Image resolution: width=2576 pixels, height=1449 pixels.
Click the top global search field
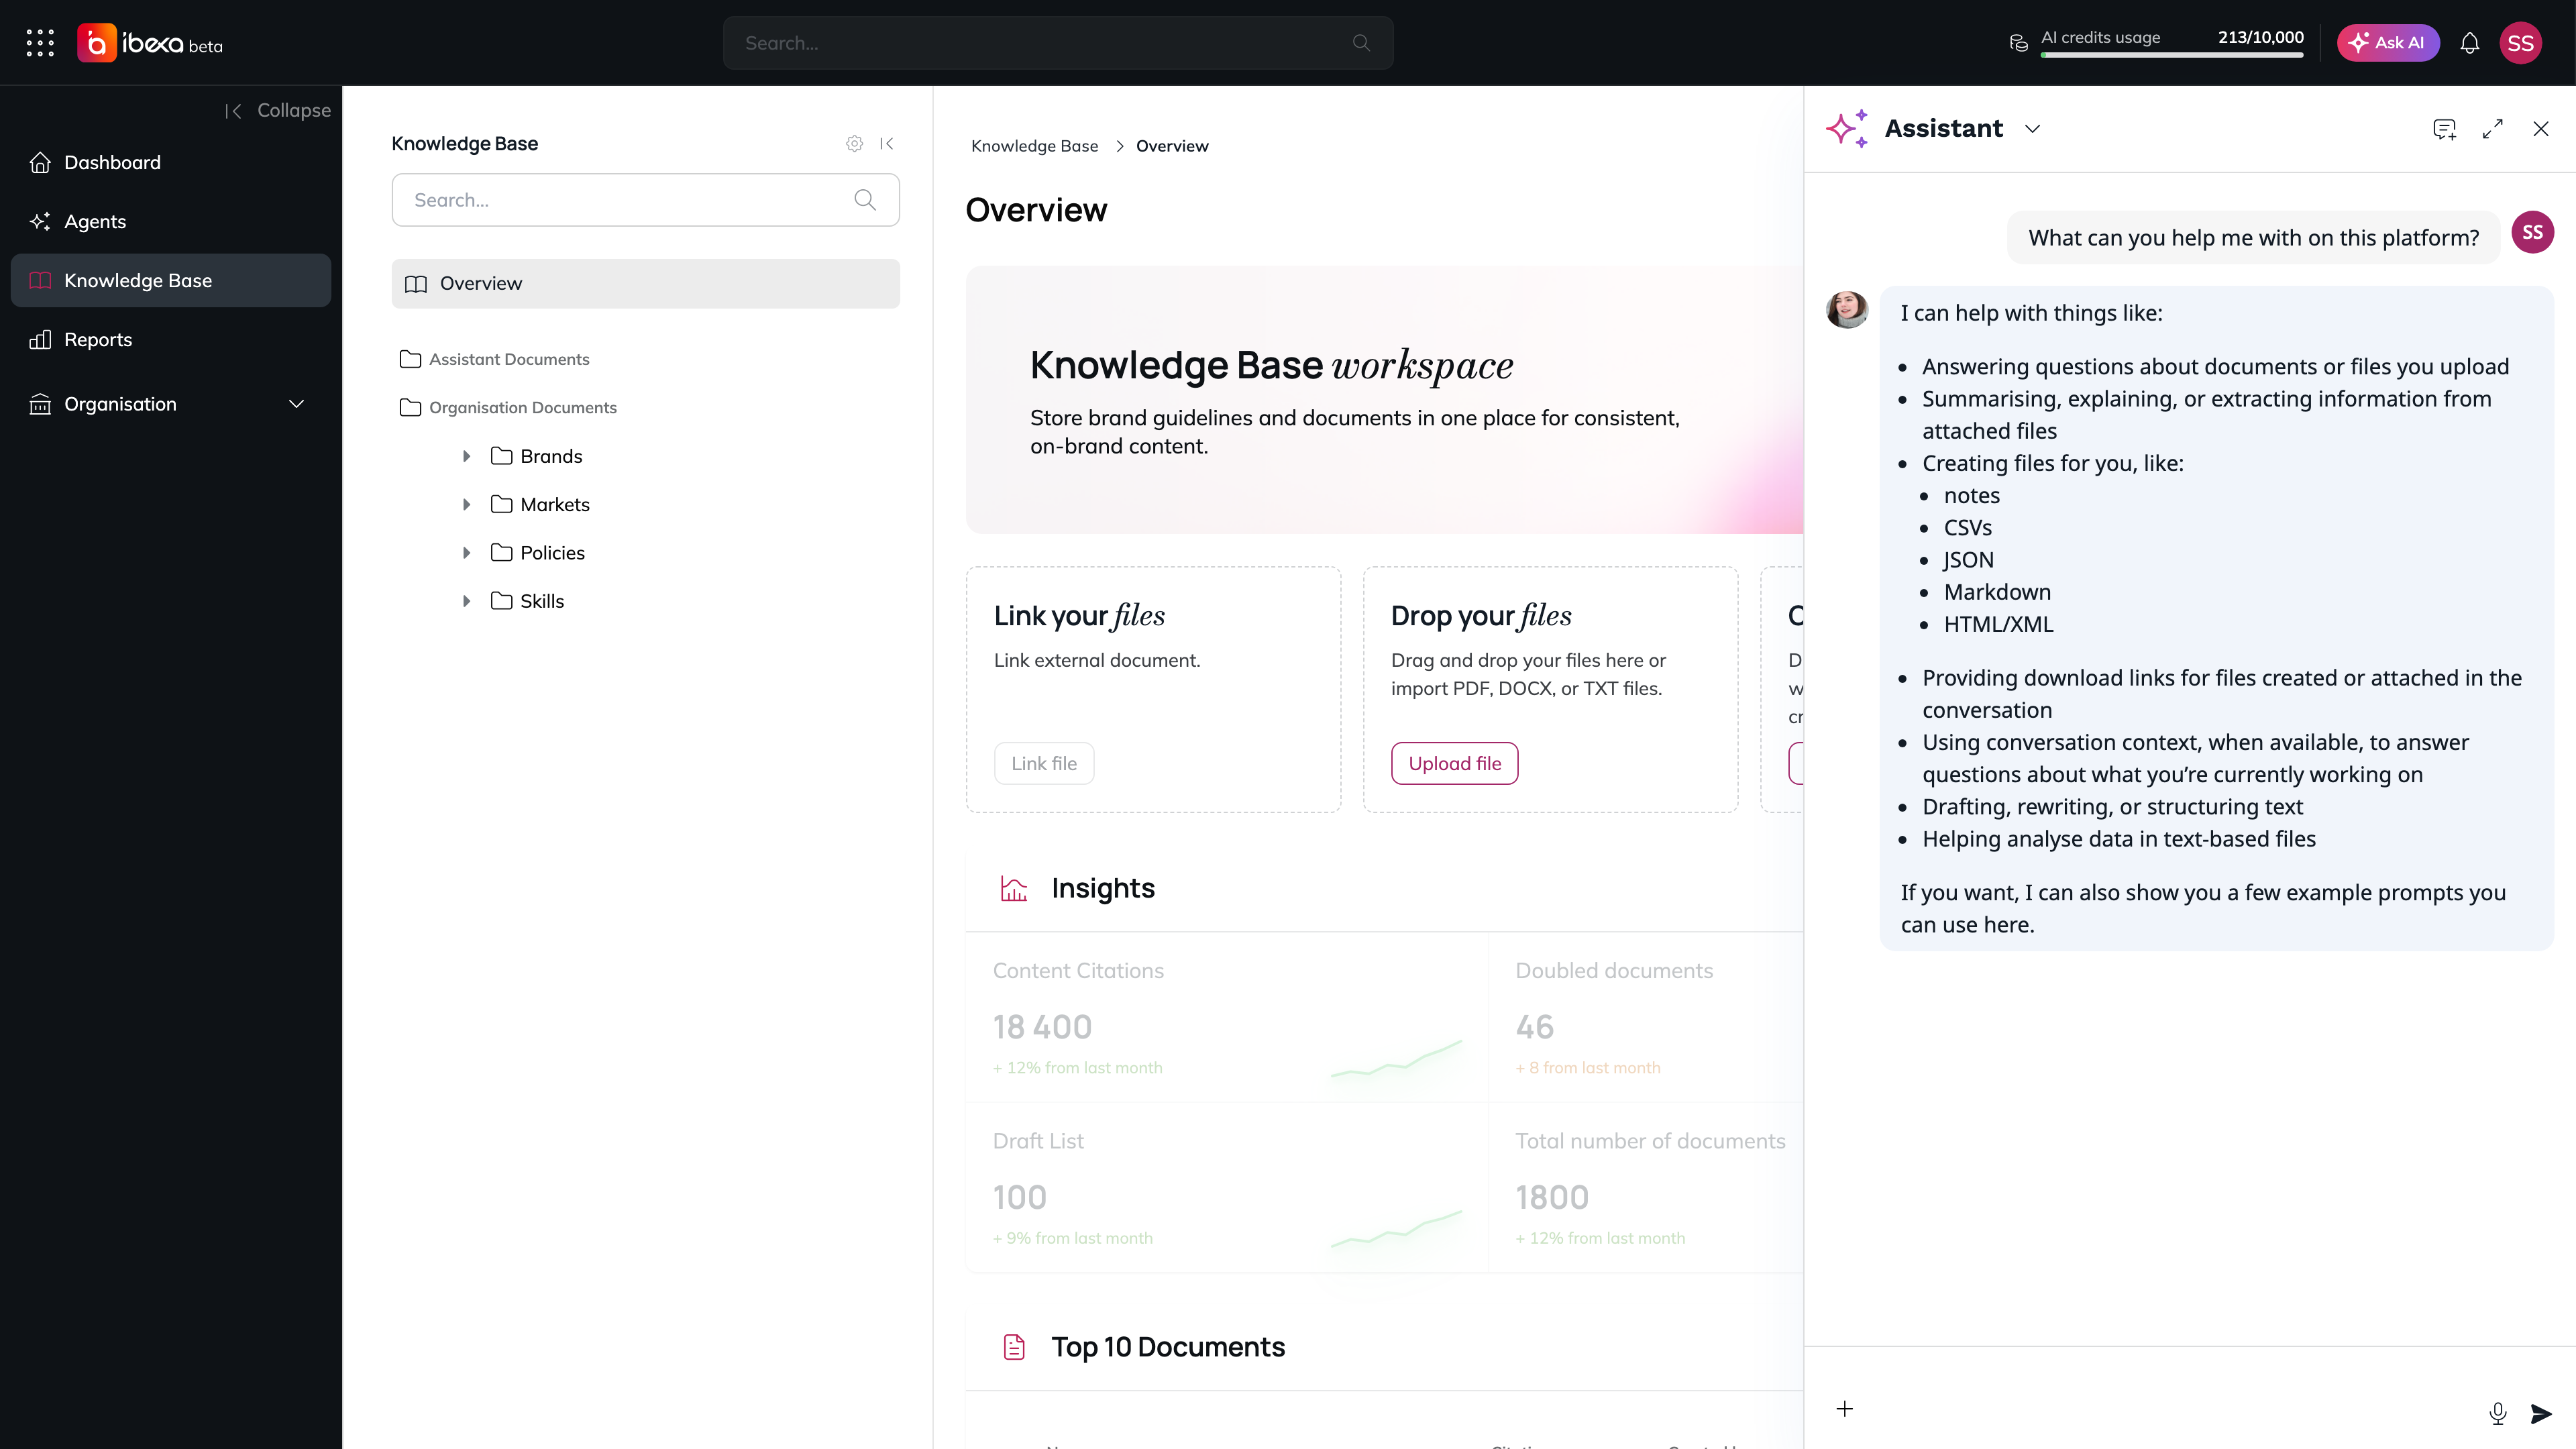click(1058, 43)
